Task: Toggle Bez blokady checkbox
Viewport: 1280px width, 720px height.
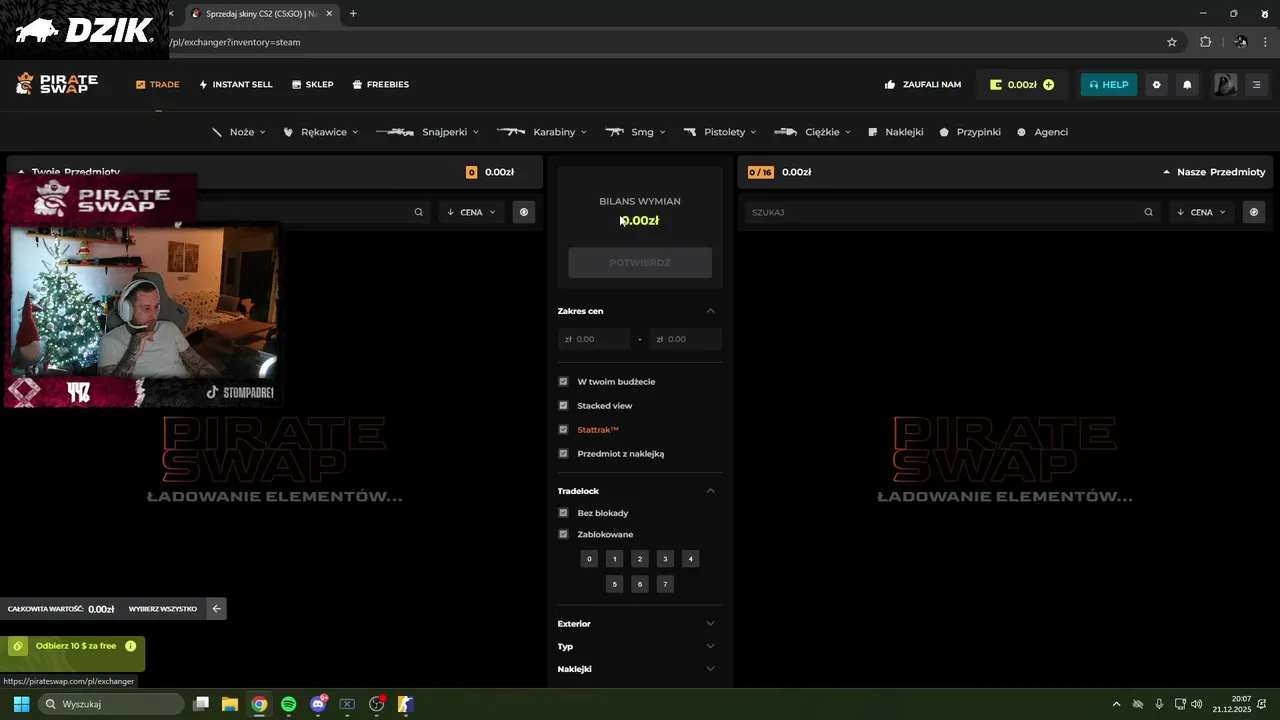Action: [563, 513]
